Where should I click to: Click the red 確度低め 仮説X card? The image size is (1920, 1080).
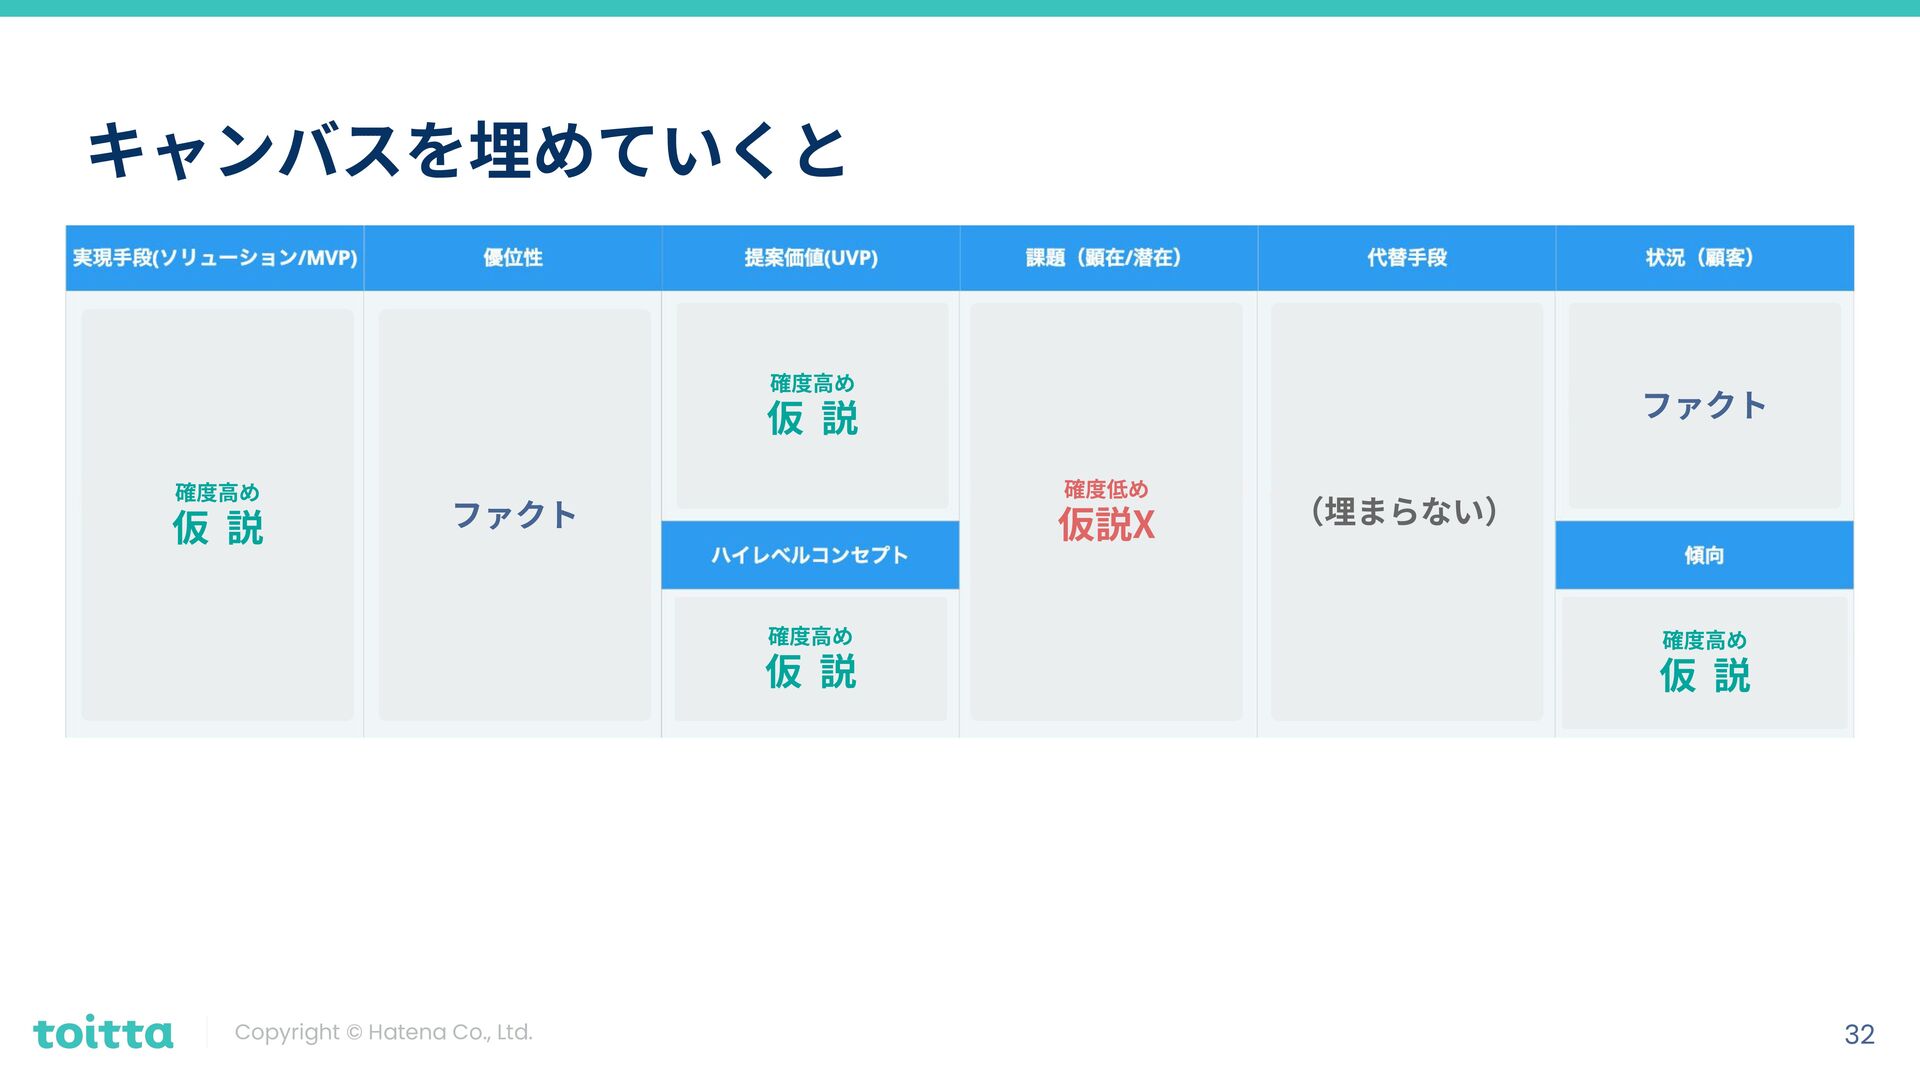coord(1106,511)
